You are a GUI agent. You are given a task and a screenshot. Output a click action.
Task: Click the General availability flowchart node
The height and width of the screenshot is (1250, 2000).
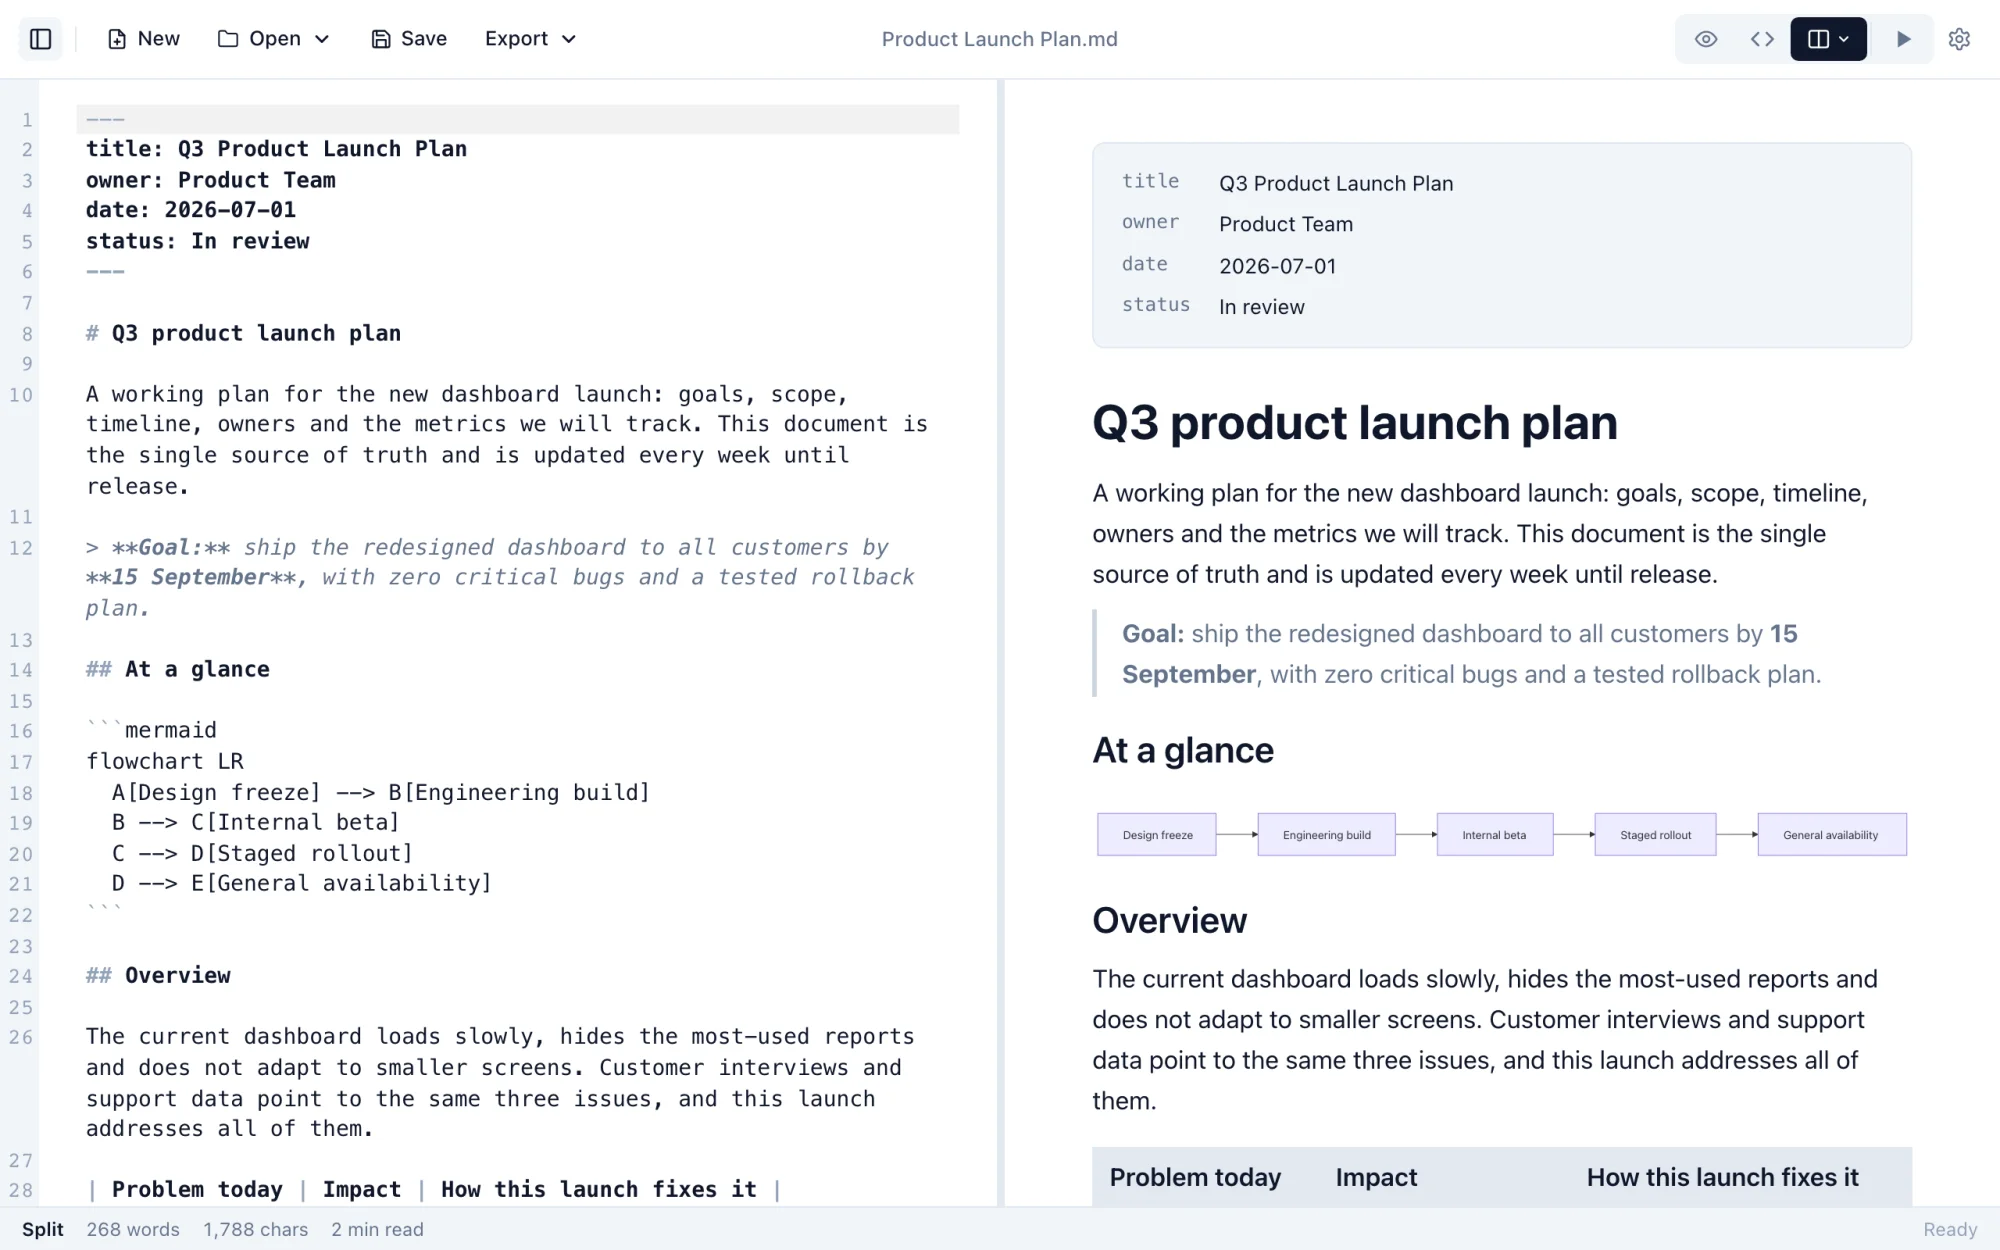click(1832, 834)
